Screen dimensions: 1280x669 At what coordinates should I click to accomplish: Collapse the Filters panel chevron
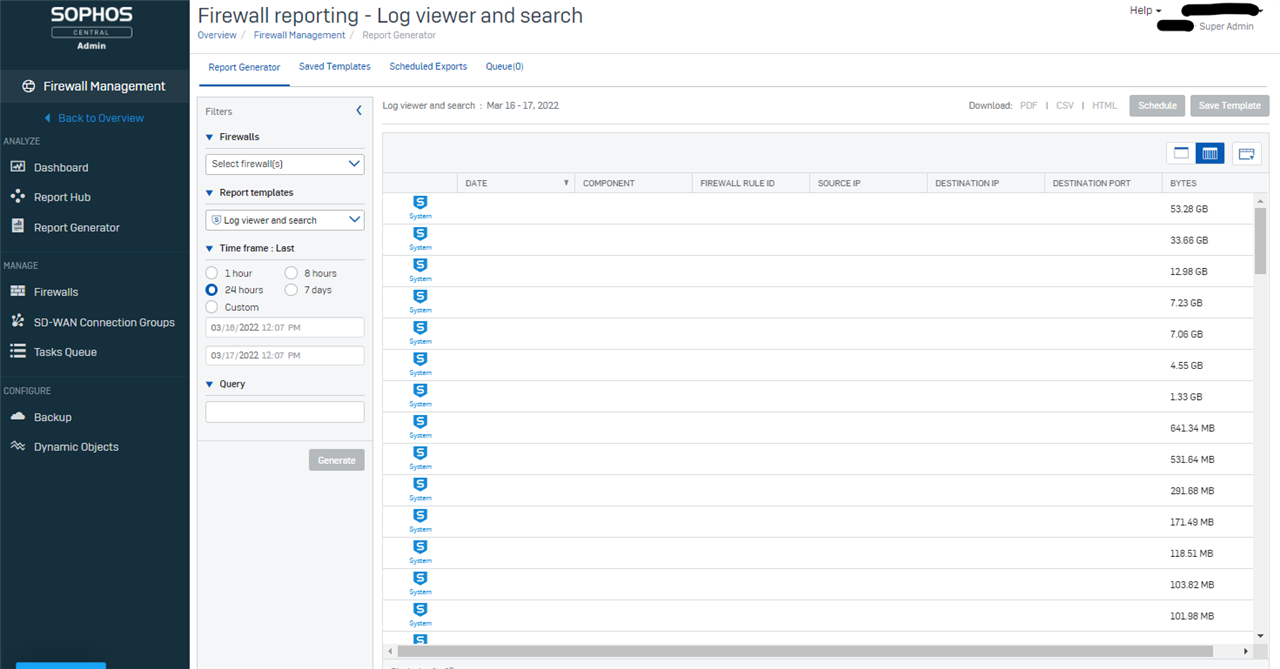359,111
